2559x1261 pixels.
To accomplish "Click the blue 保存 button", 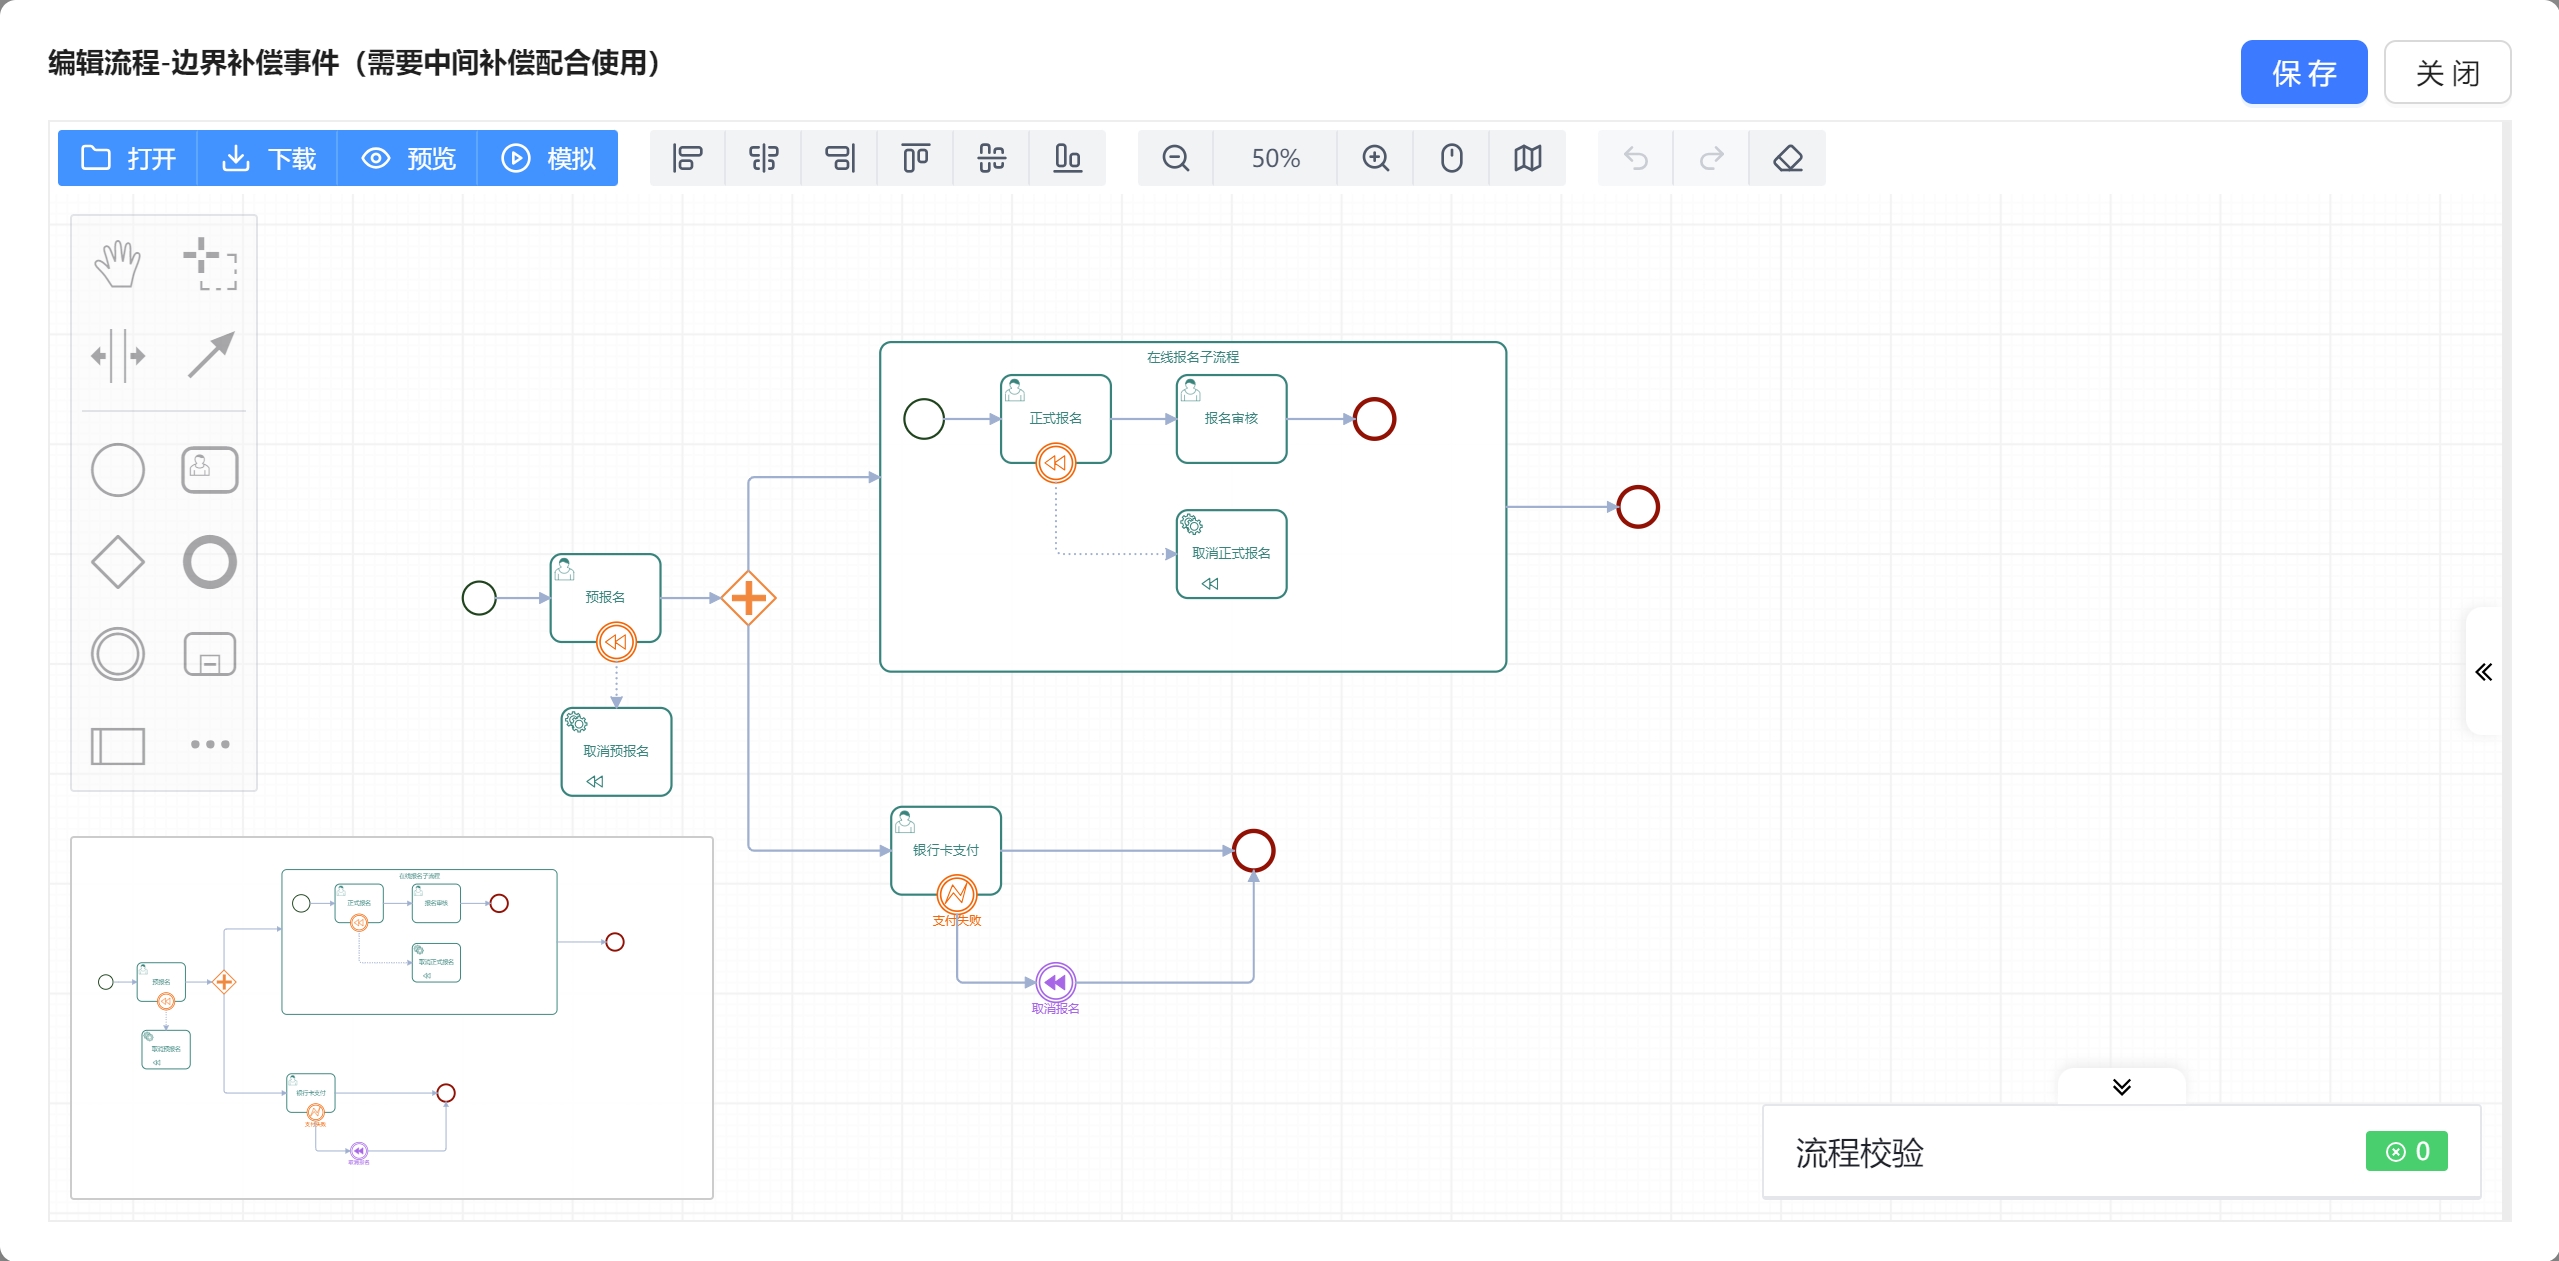I will [x=2303, y=73].
